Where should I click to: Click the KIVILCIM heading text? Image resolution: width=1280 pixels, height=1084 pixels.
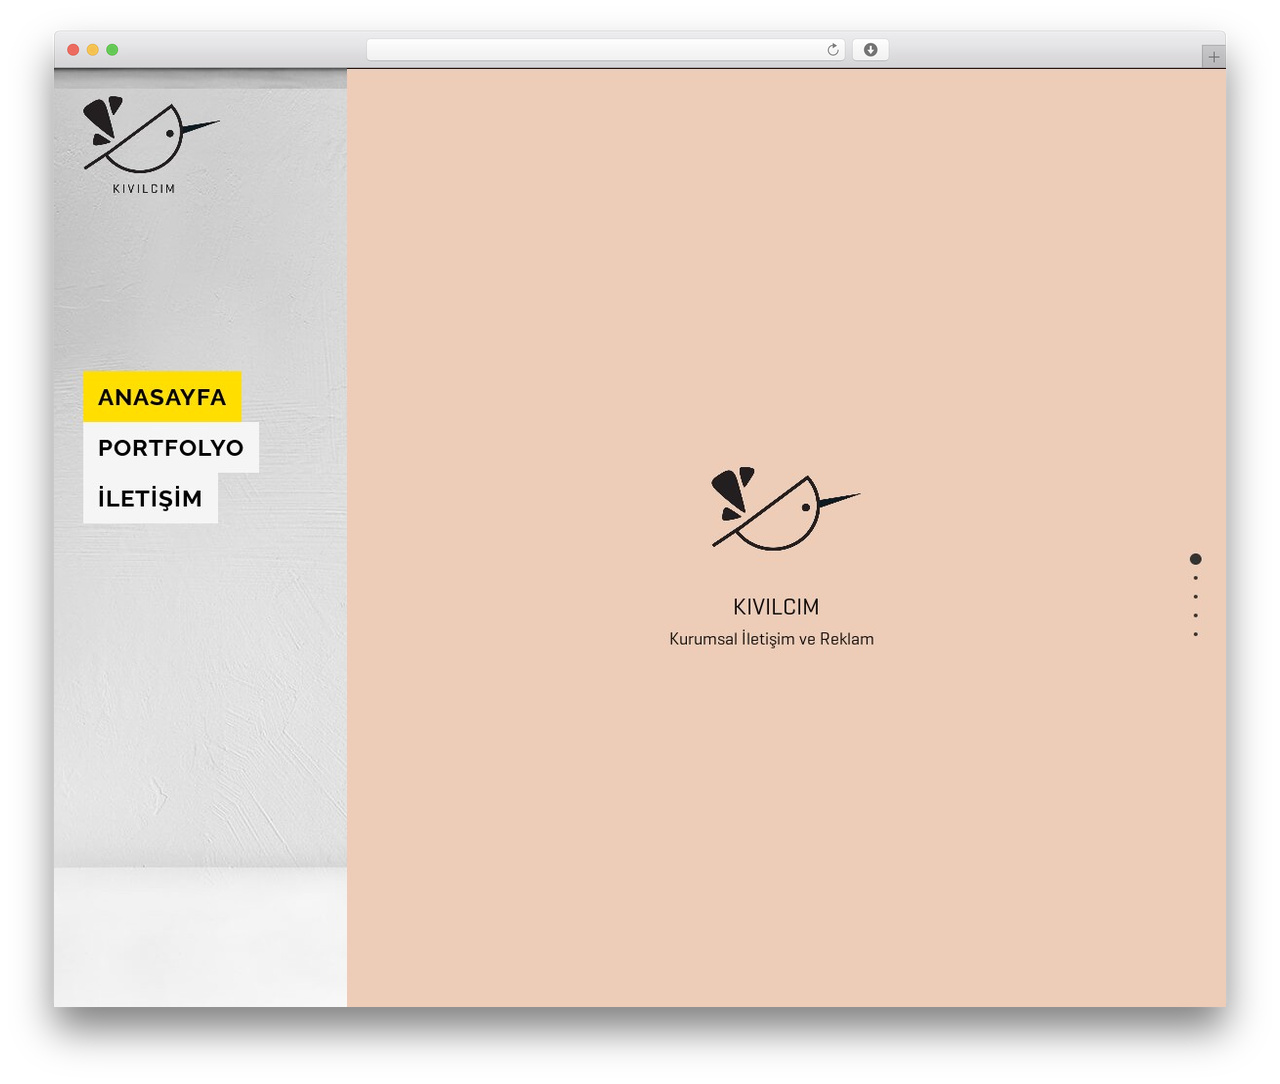coord(776,607)
